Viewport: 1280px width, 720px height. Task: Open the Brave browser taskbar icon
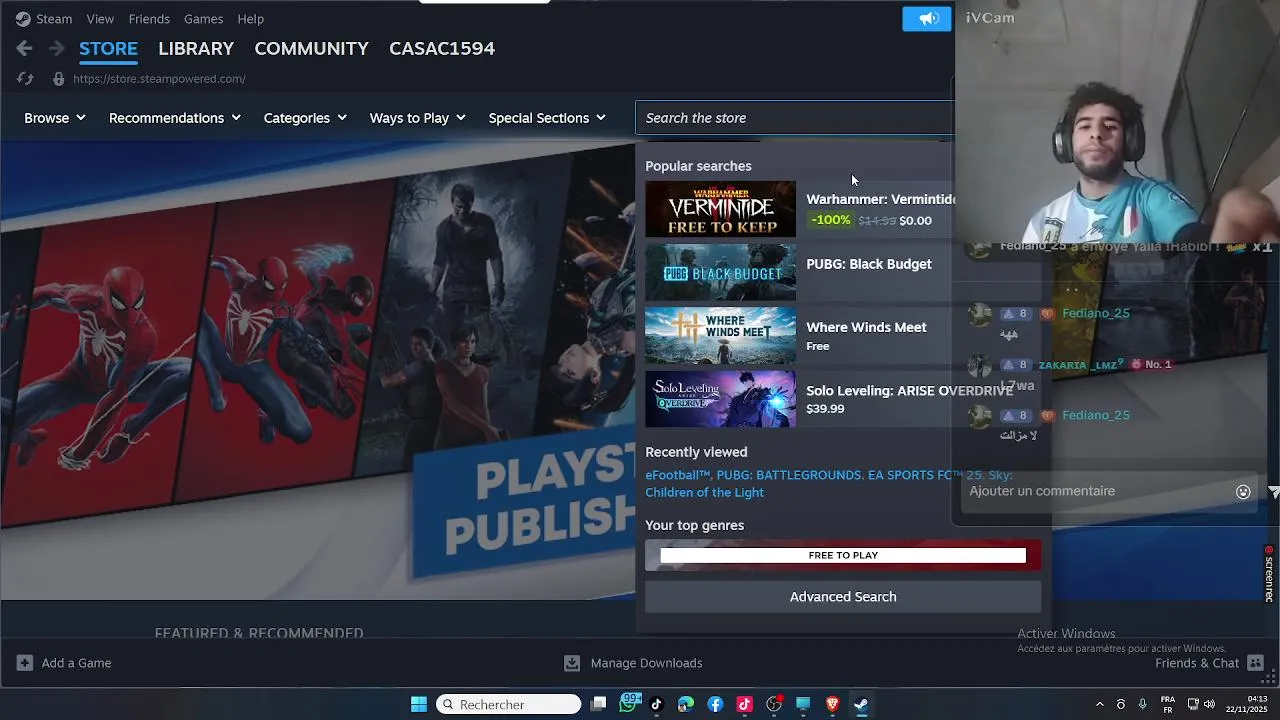click(x=832, y=704)
